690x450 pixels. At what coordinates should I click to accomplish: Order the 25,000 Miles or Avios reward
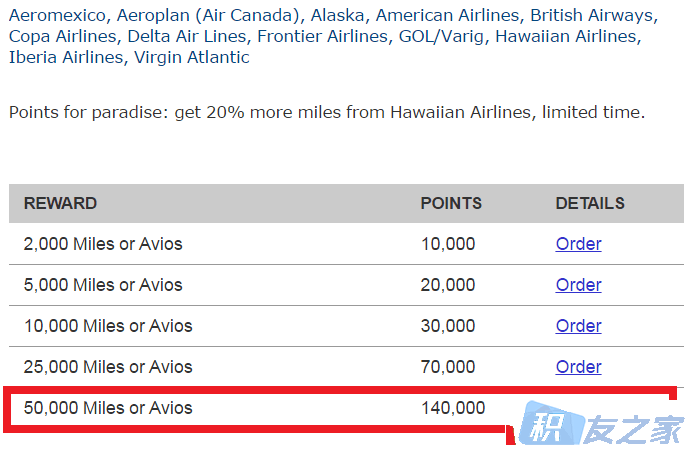[578, 367]
